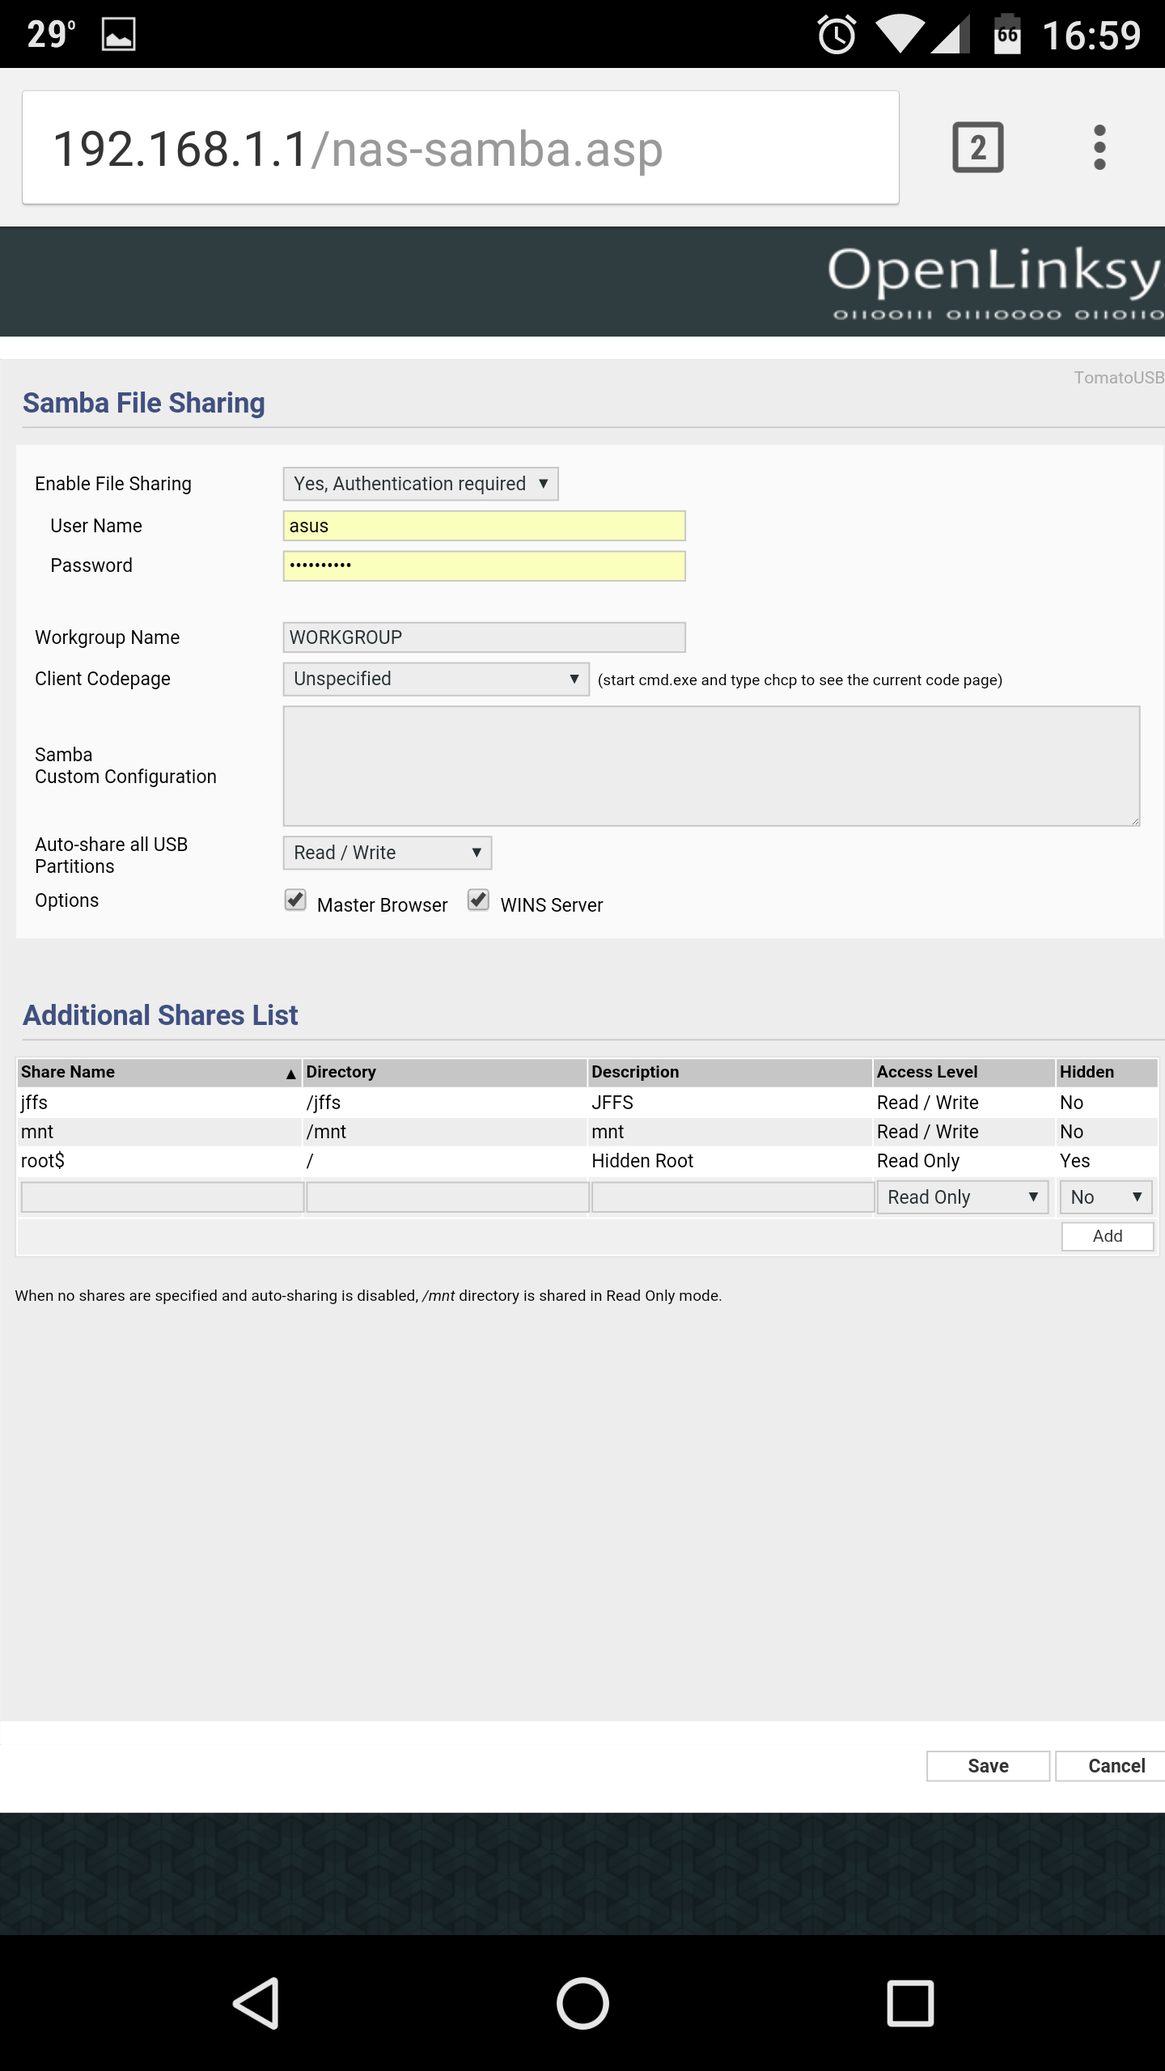Tap the image notification icon

[x=118, y=35]
